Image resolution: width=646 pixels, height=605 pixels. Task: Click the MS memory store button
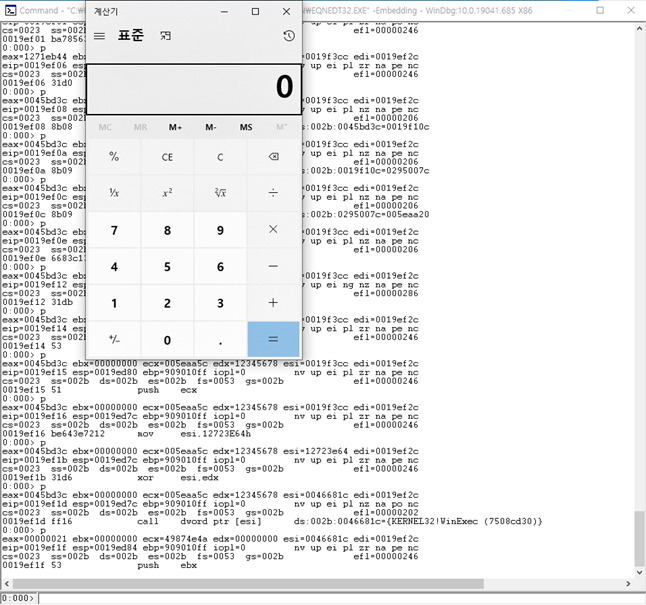[x=246, y=127]
